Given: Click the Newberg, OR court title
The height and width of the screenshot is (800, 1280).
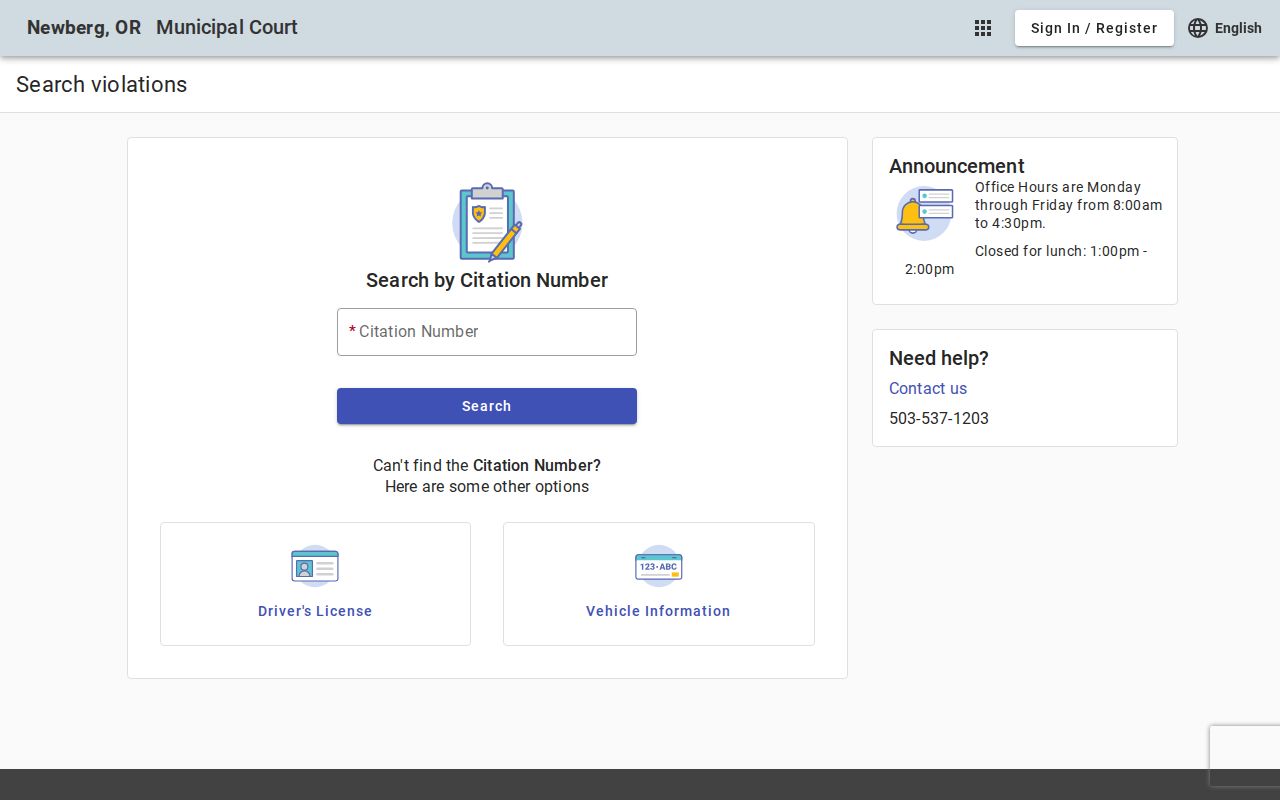Looking at the screenshot, I should point(84,28).
